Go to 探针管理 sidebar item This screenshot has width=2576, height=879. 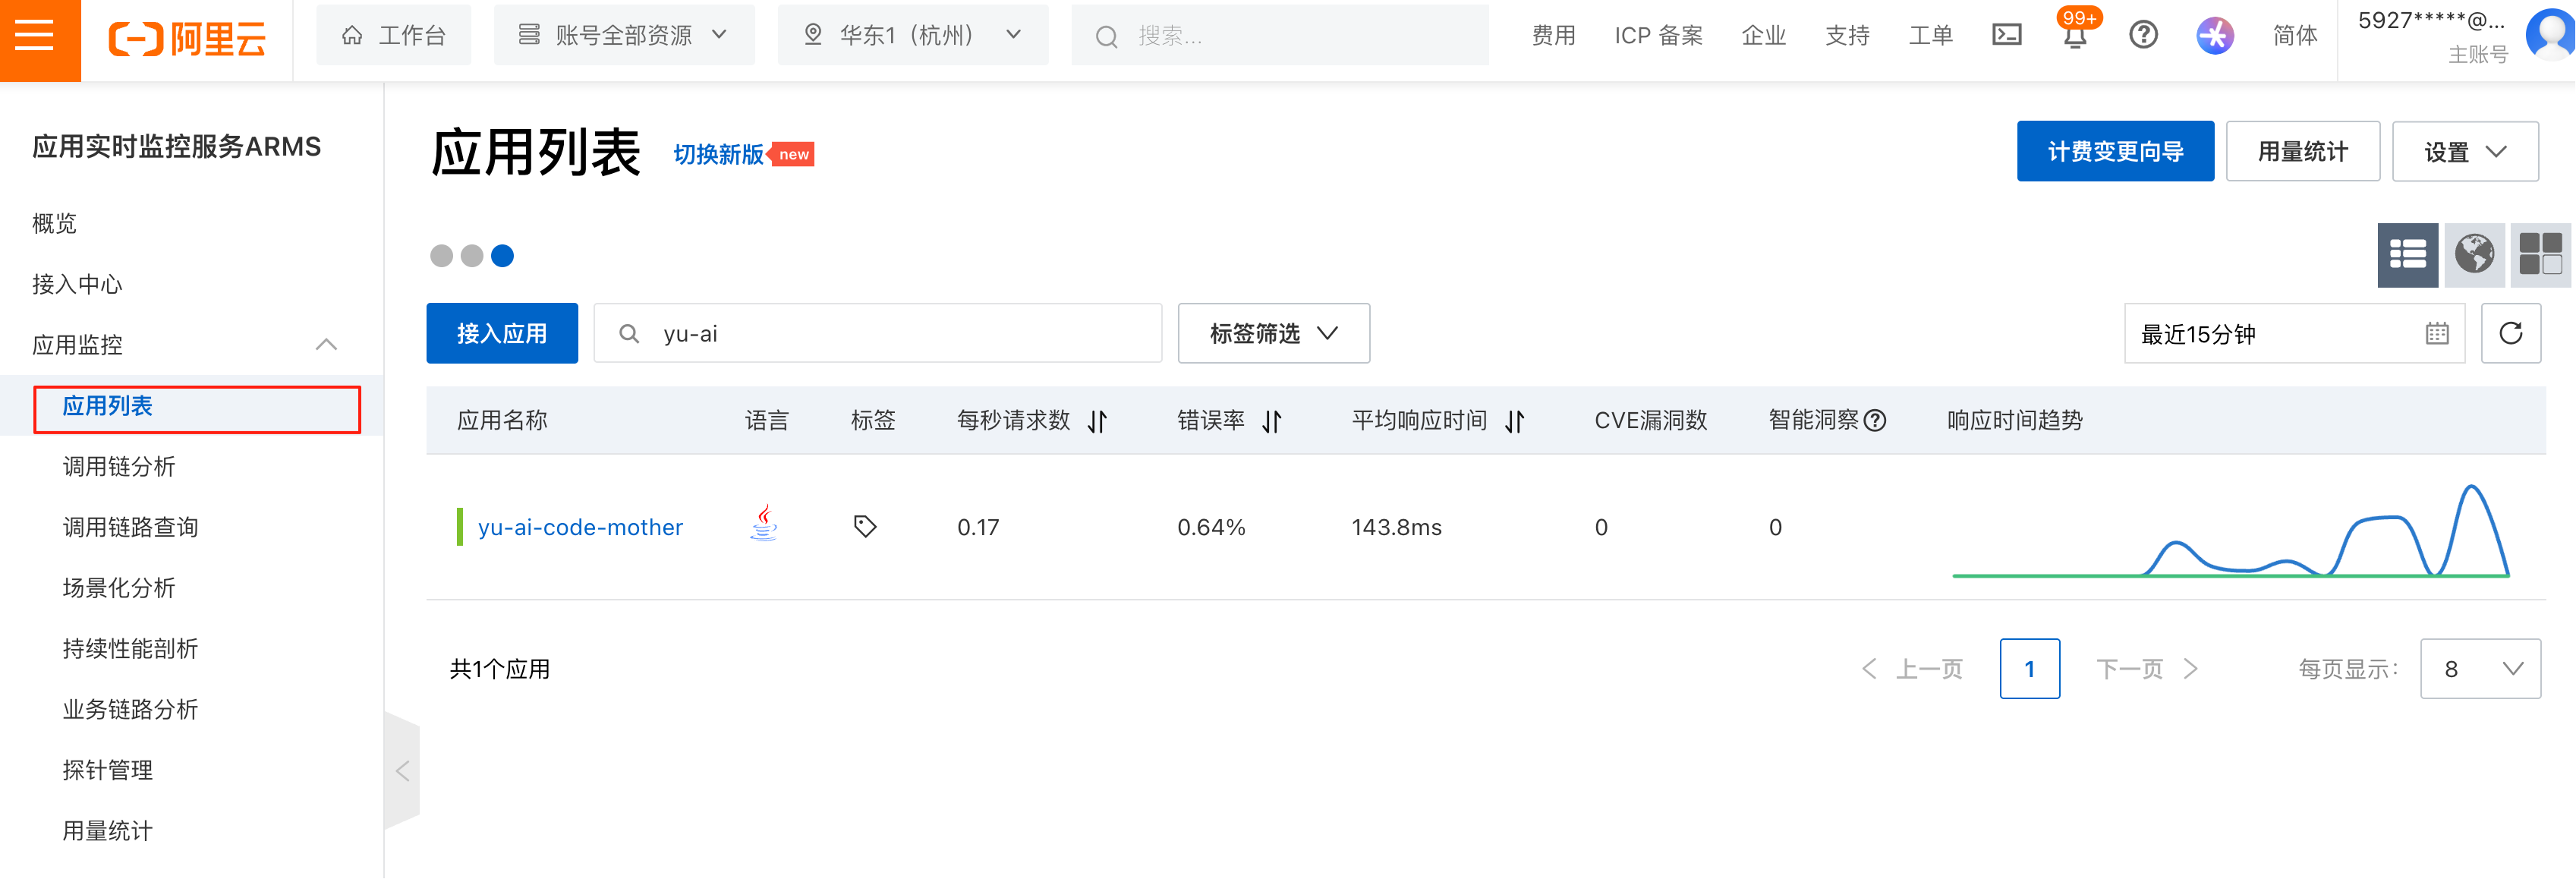click(107, 770)
